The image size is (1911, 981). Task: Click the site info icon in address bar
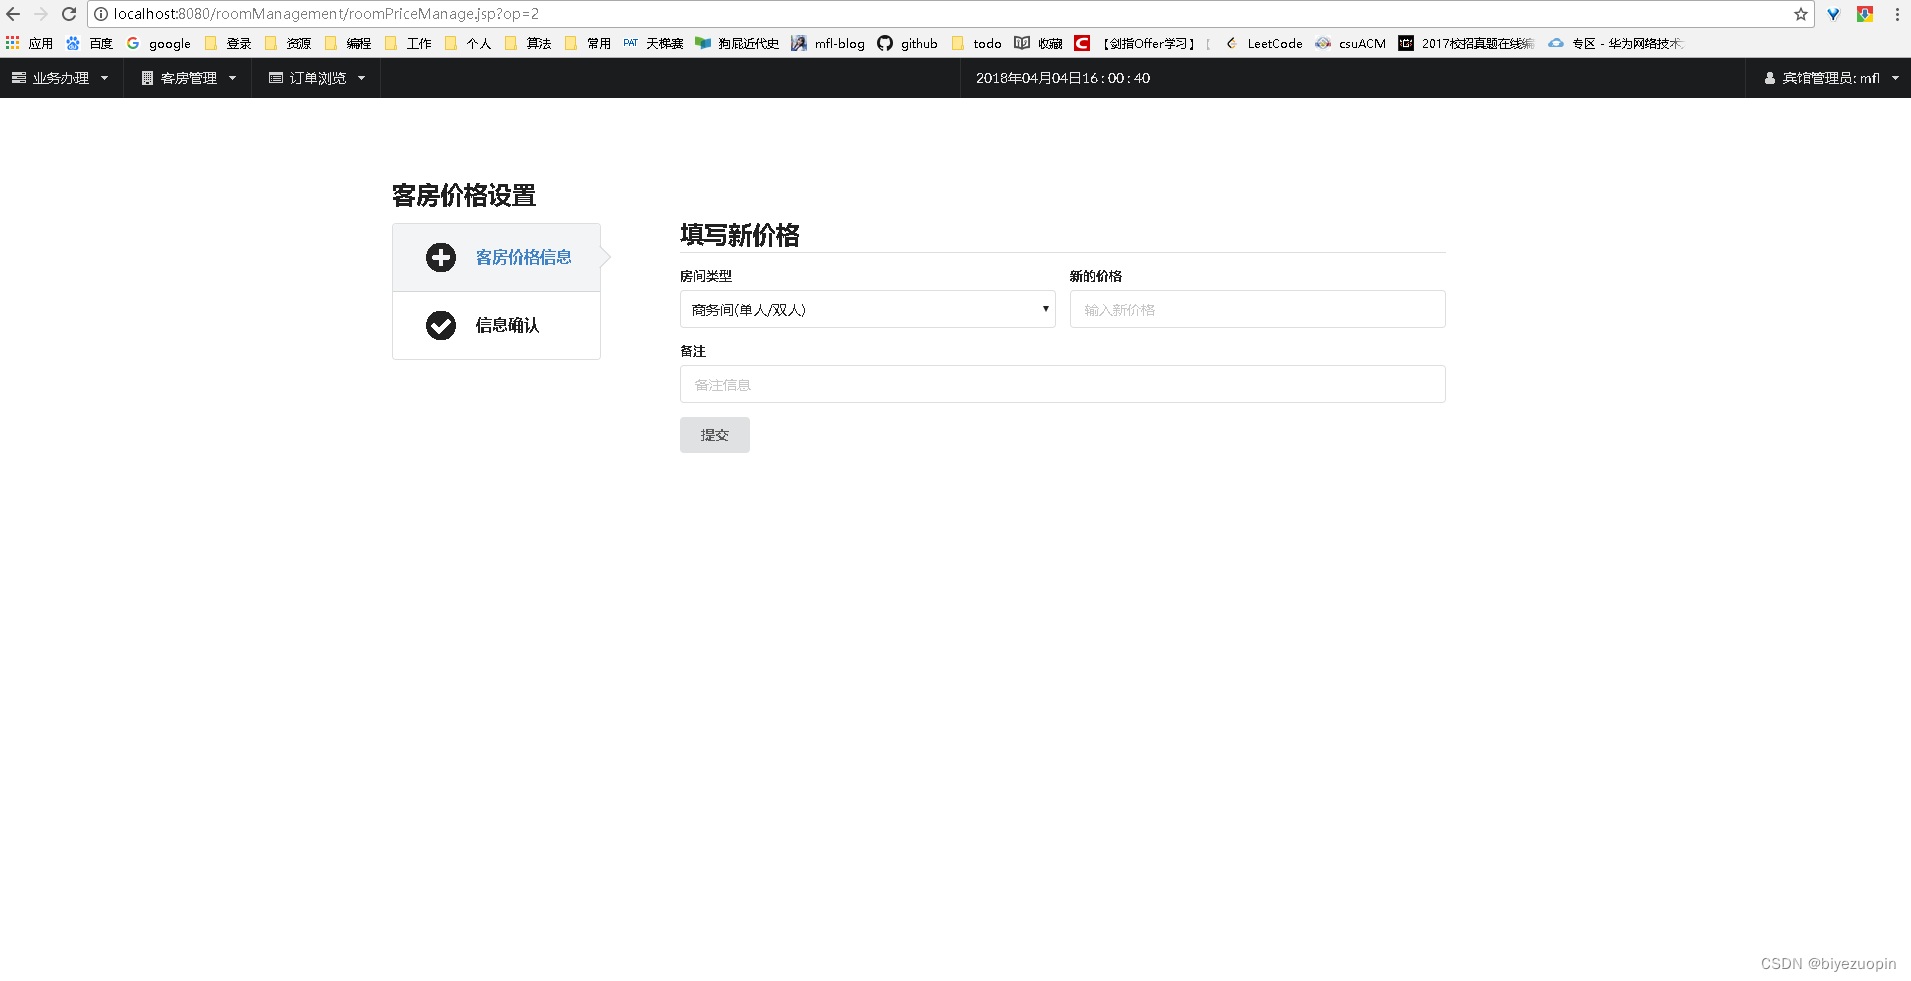pyautogui.click(x=101, y=14)
